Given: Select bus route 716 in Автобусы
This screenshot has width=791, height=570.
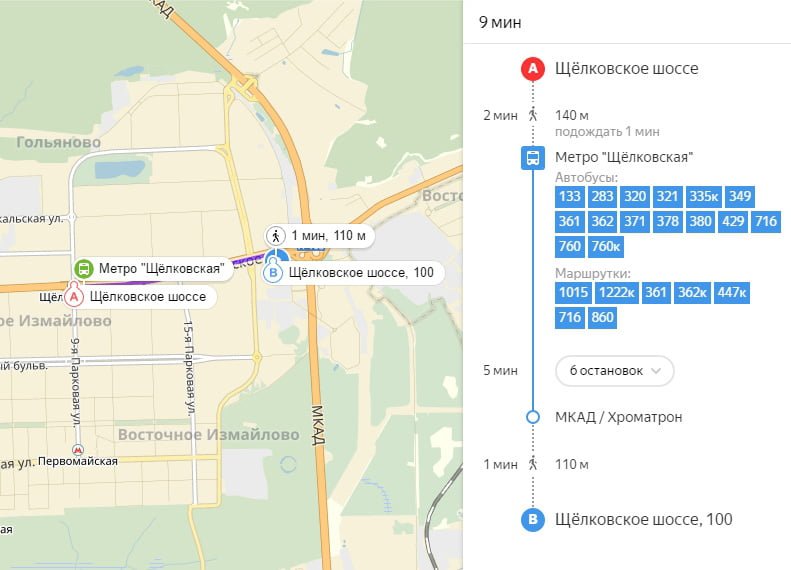Looking at the screenshot, I should point(766,221).
